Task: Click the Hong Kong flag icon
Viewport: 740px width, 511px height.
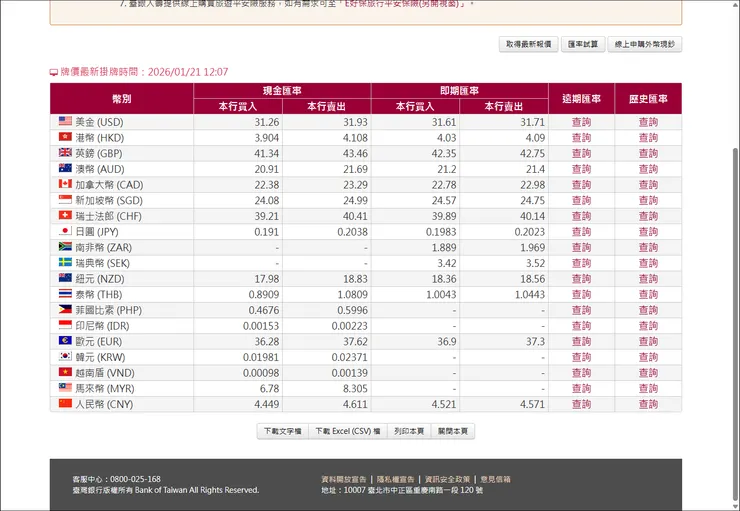Action: [x=65, y=137]
